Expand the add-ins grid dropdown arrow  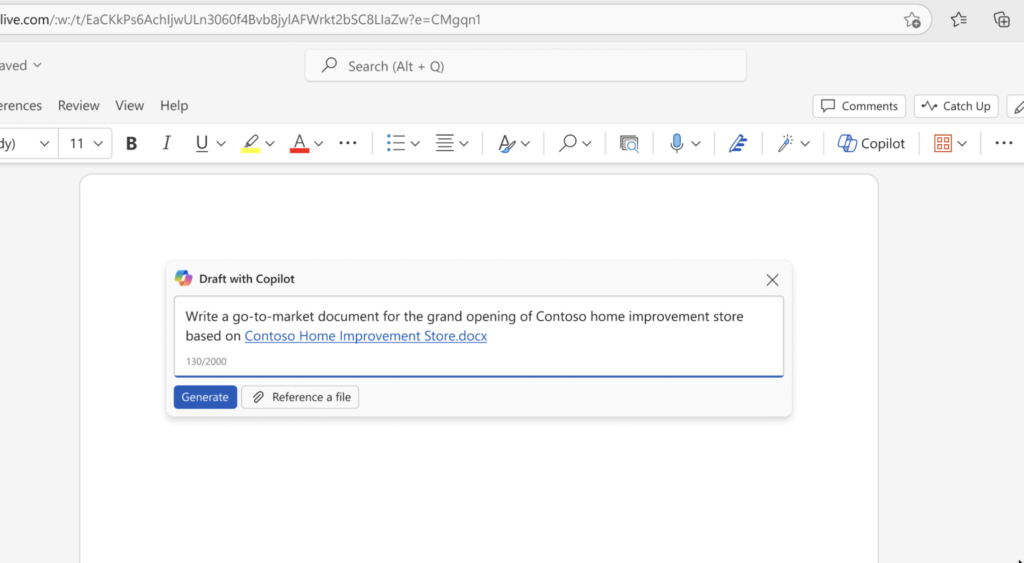pyautogui.click(x=962, y=144)
